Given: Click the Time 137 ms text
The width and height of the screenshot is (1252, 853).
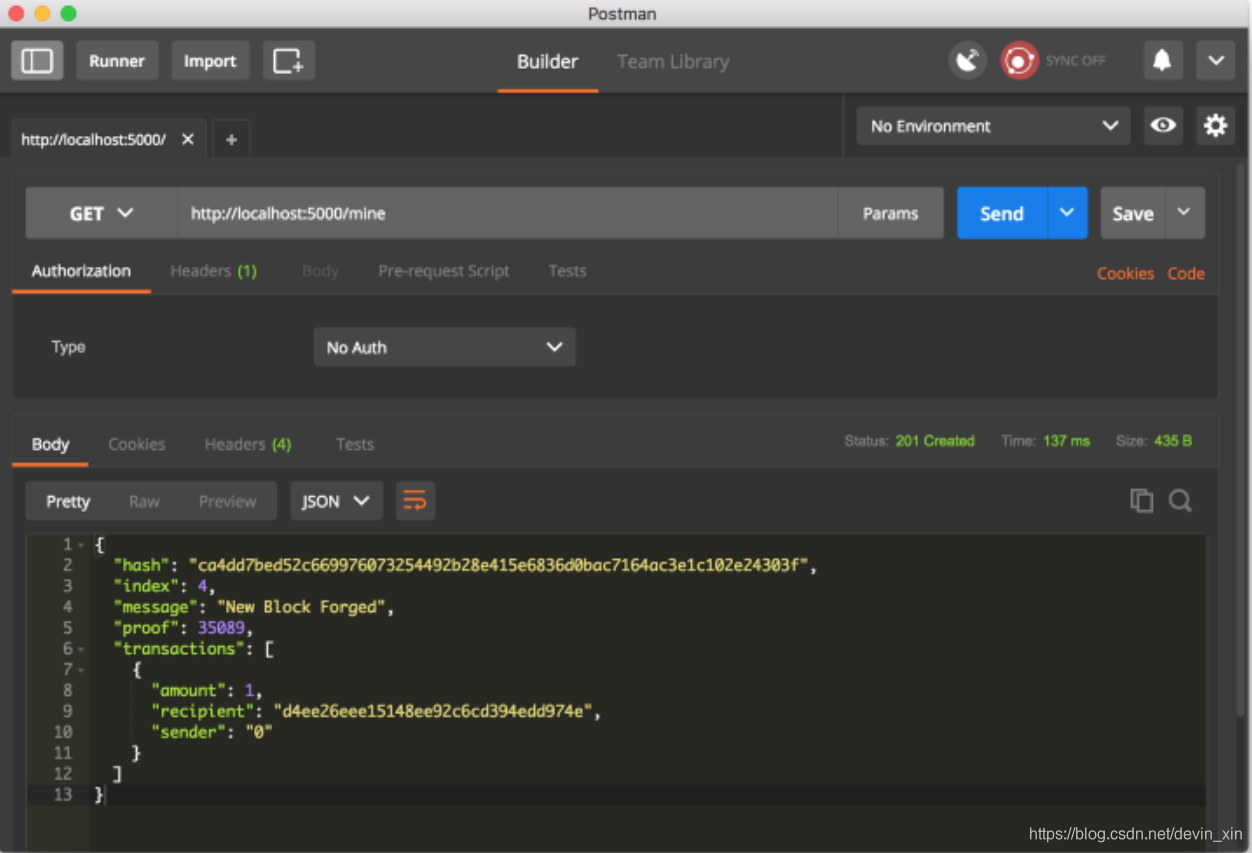Looking at the screenshot, I should pos(1045,441).
